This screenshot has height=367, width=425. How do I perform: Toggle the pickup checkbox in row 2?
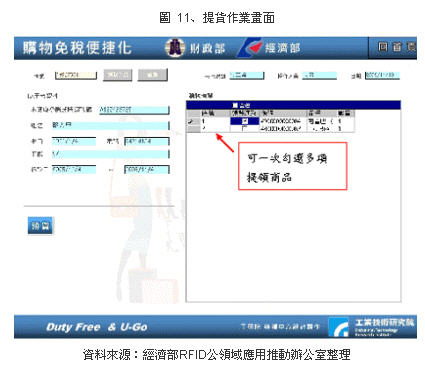[245, 128]
